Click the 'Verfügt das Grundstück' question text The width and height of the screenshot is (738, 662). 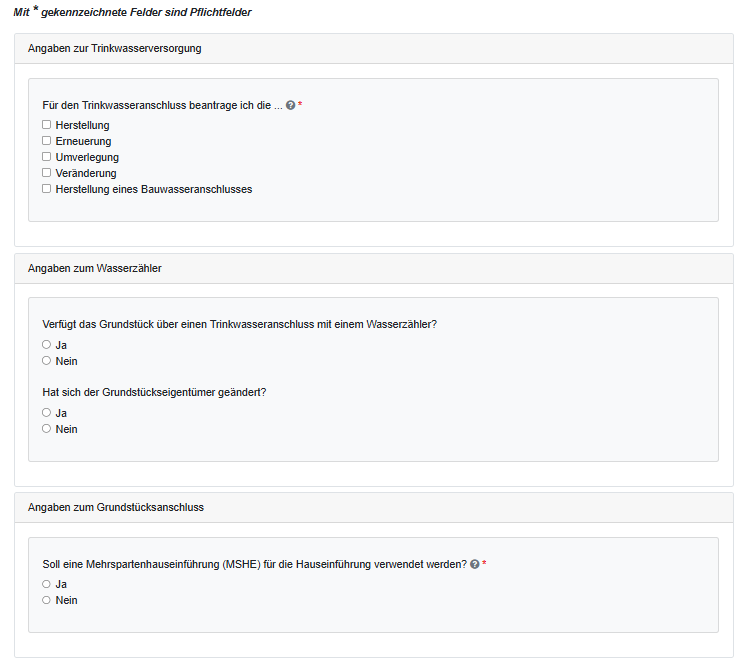[x=240, y=325]
